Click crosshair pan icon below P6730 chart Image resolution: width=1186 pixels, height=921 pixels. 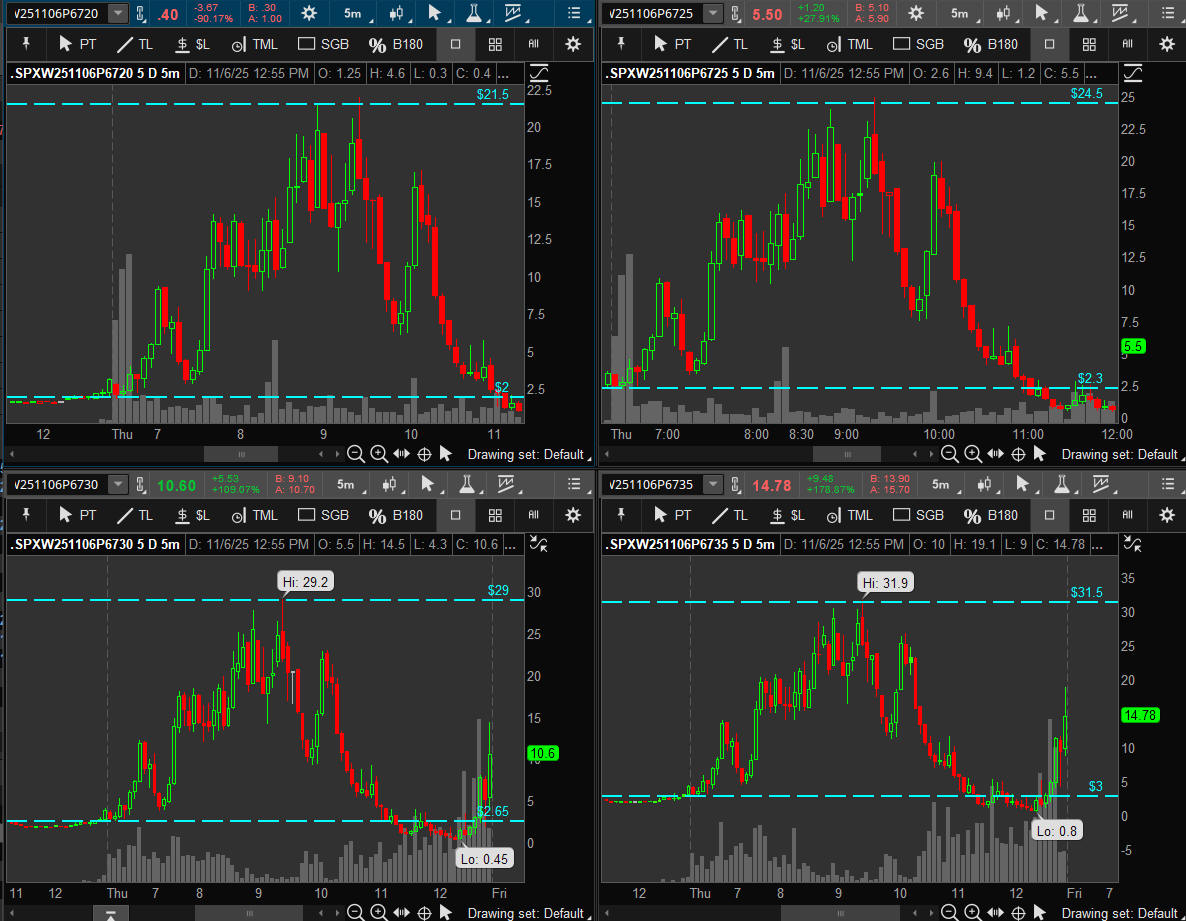pos(423,913)
